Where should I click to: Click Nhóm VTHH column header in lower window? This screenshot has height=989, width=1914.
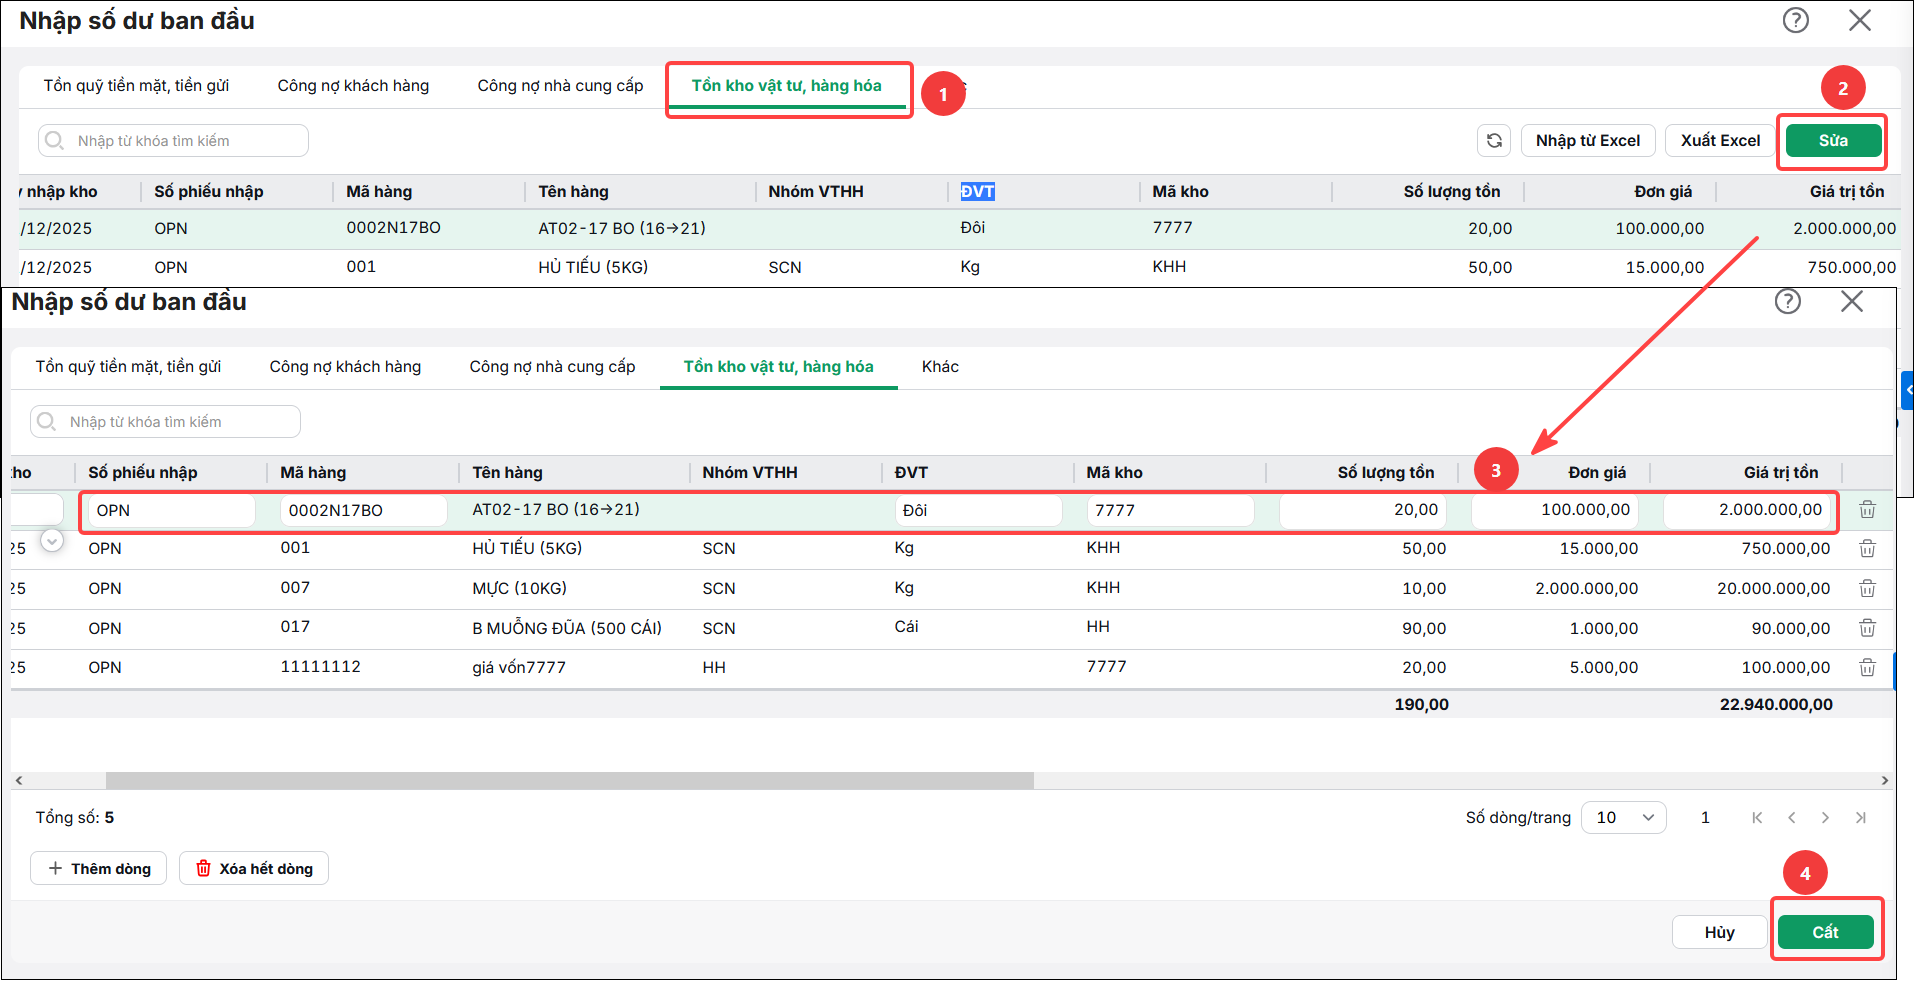tap(750, 473)
